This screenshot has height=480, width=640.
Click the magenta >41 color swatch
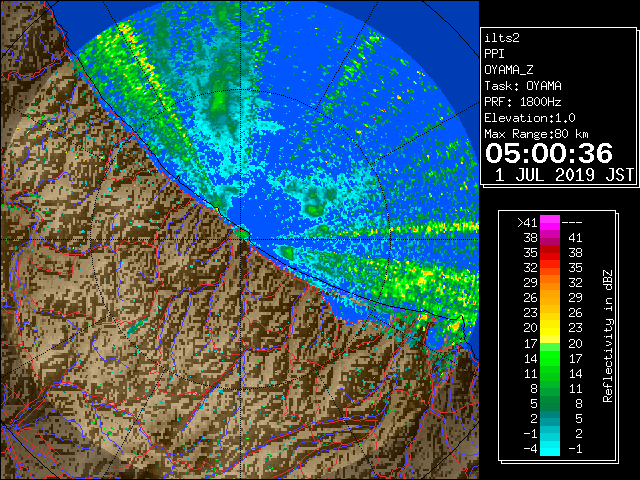click(x=550, y=223)
